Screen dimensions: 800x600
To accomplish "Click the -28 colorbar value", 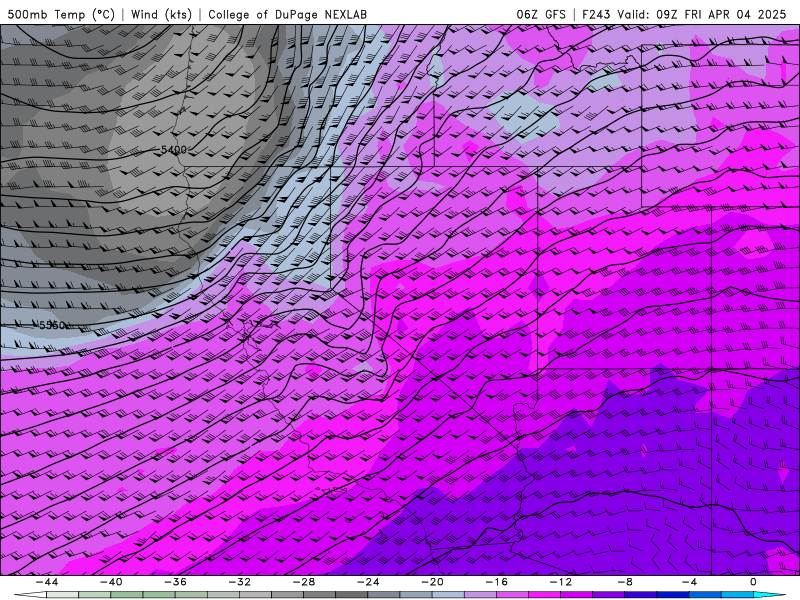I will tap(304, 582).
